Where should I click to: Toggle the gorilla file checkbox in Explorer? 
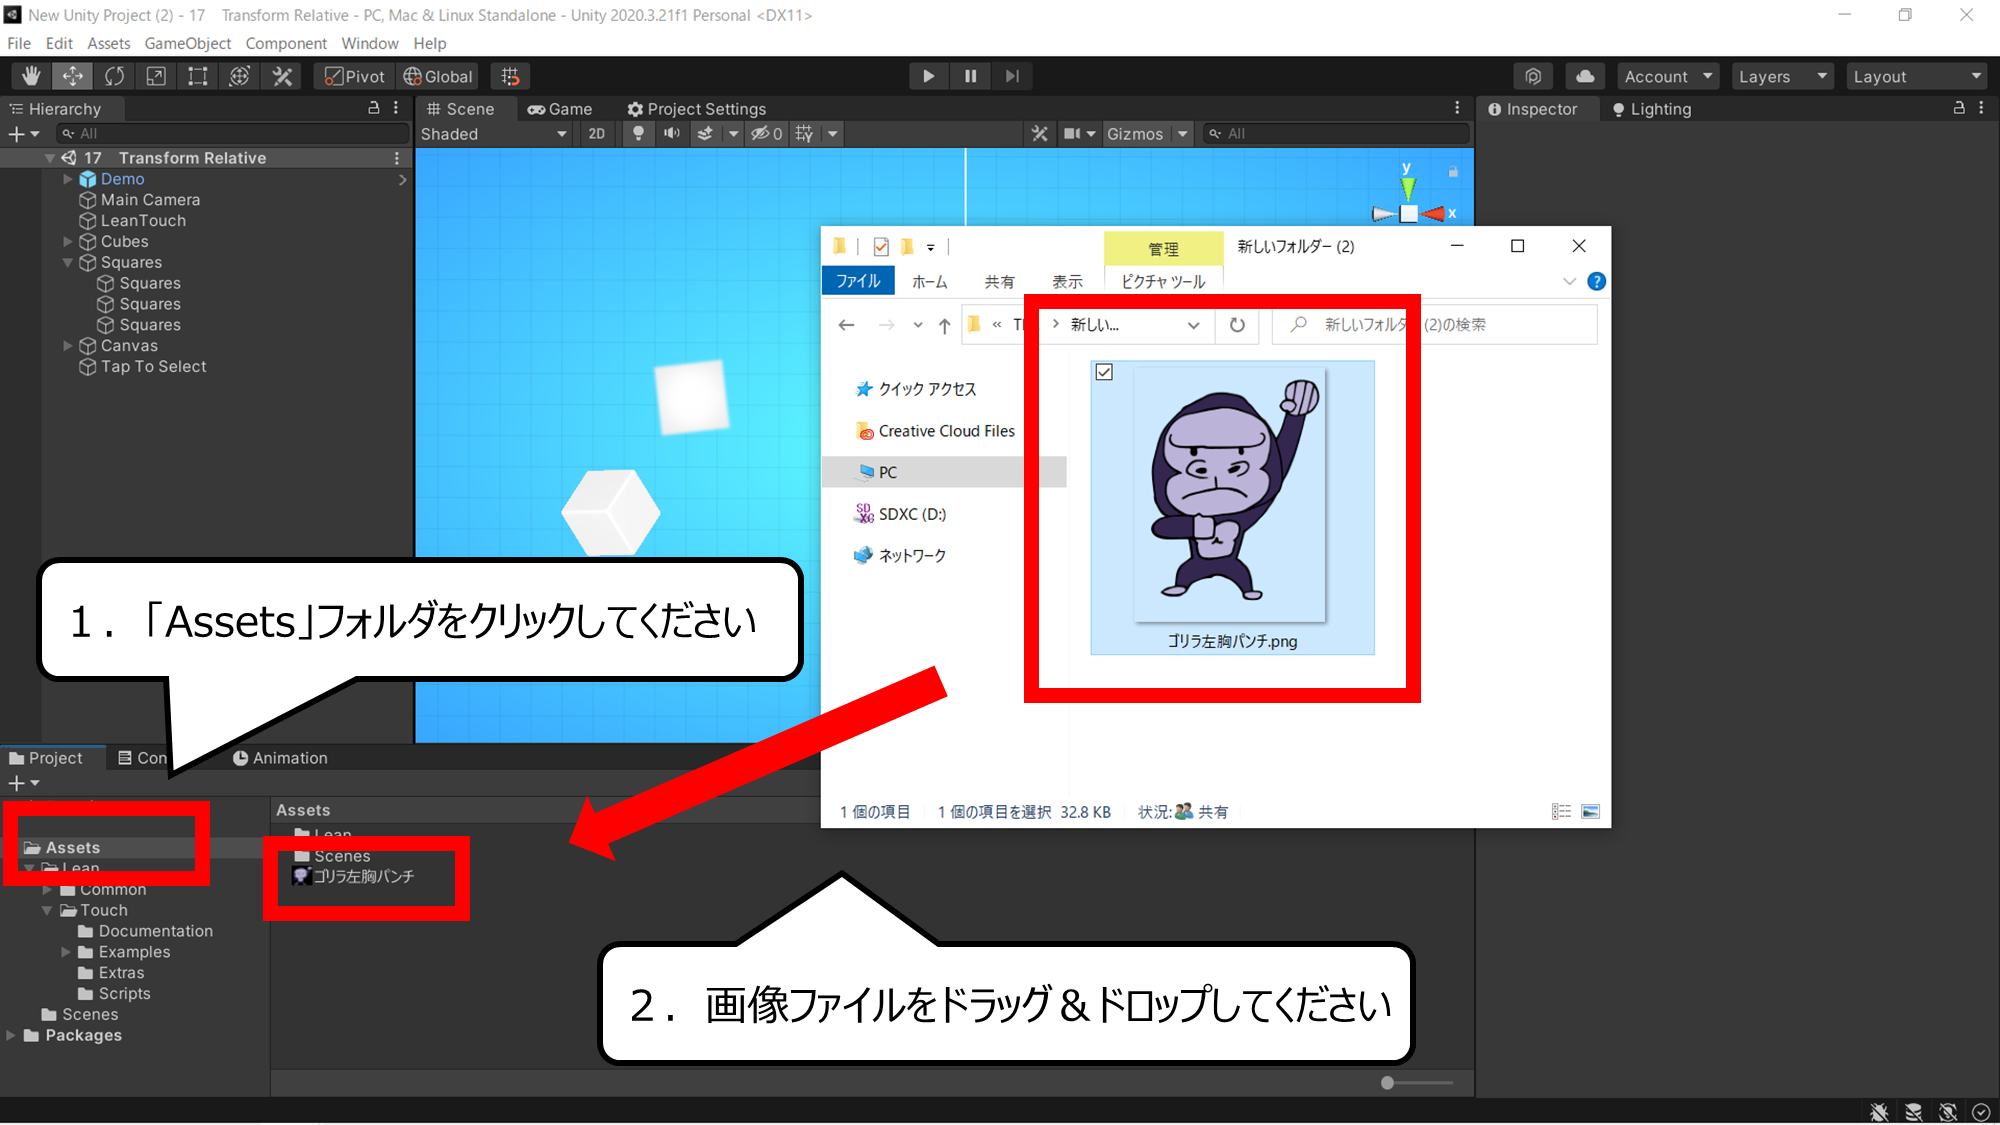(x=1104, y=372)
